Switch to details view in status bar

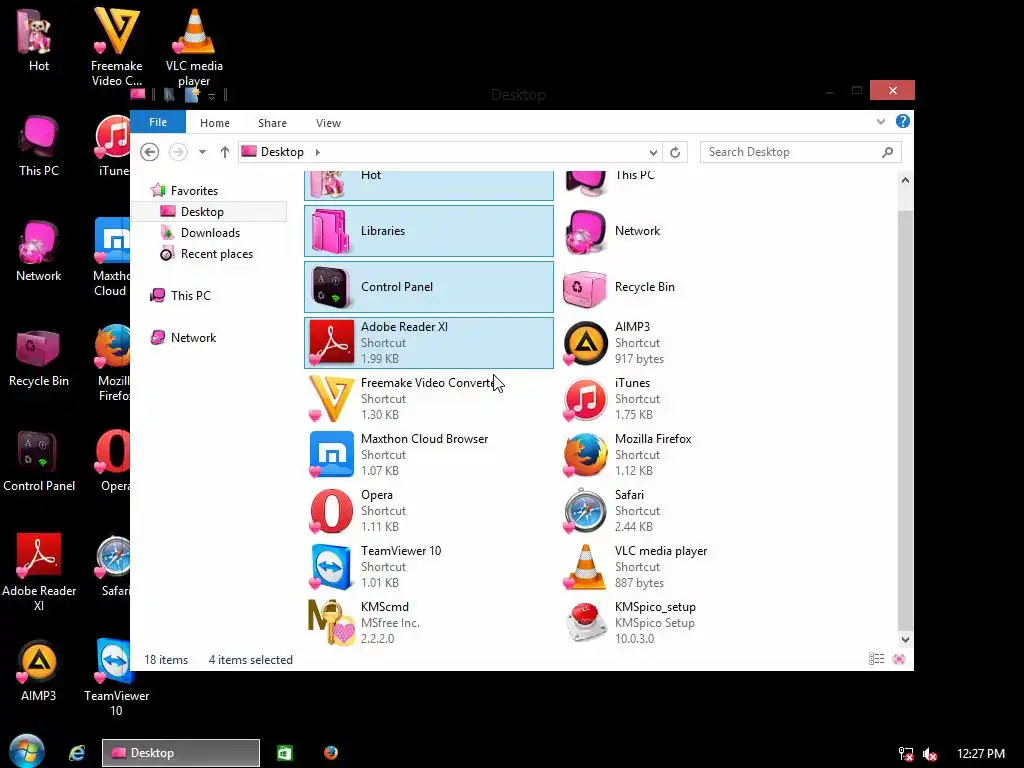point(876,659)
